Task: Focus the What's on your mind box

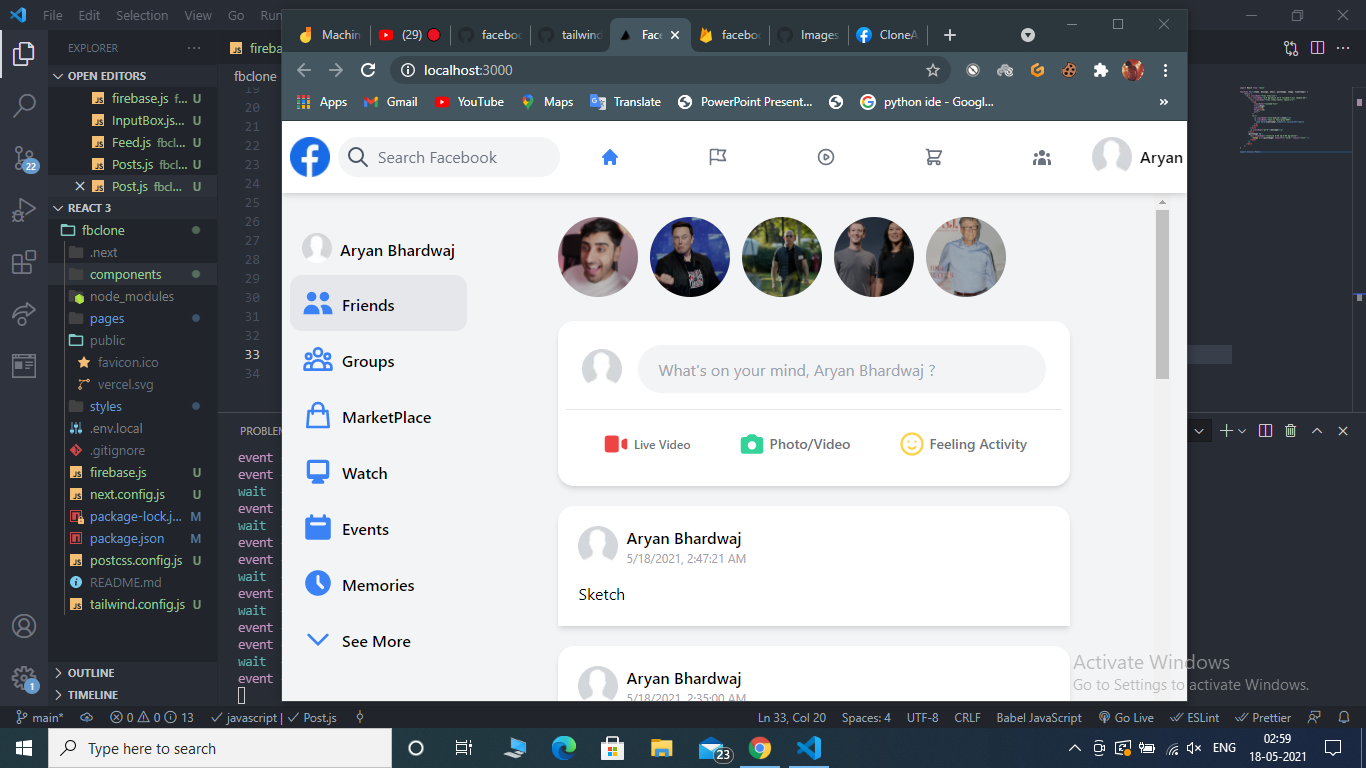Action: 842,370
